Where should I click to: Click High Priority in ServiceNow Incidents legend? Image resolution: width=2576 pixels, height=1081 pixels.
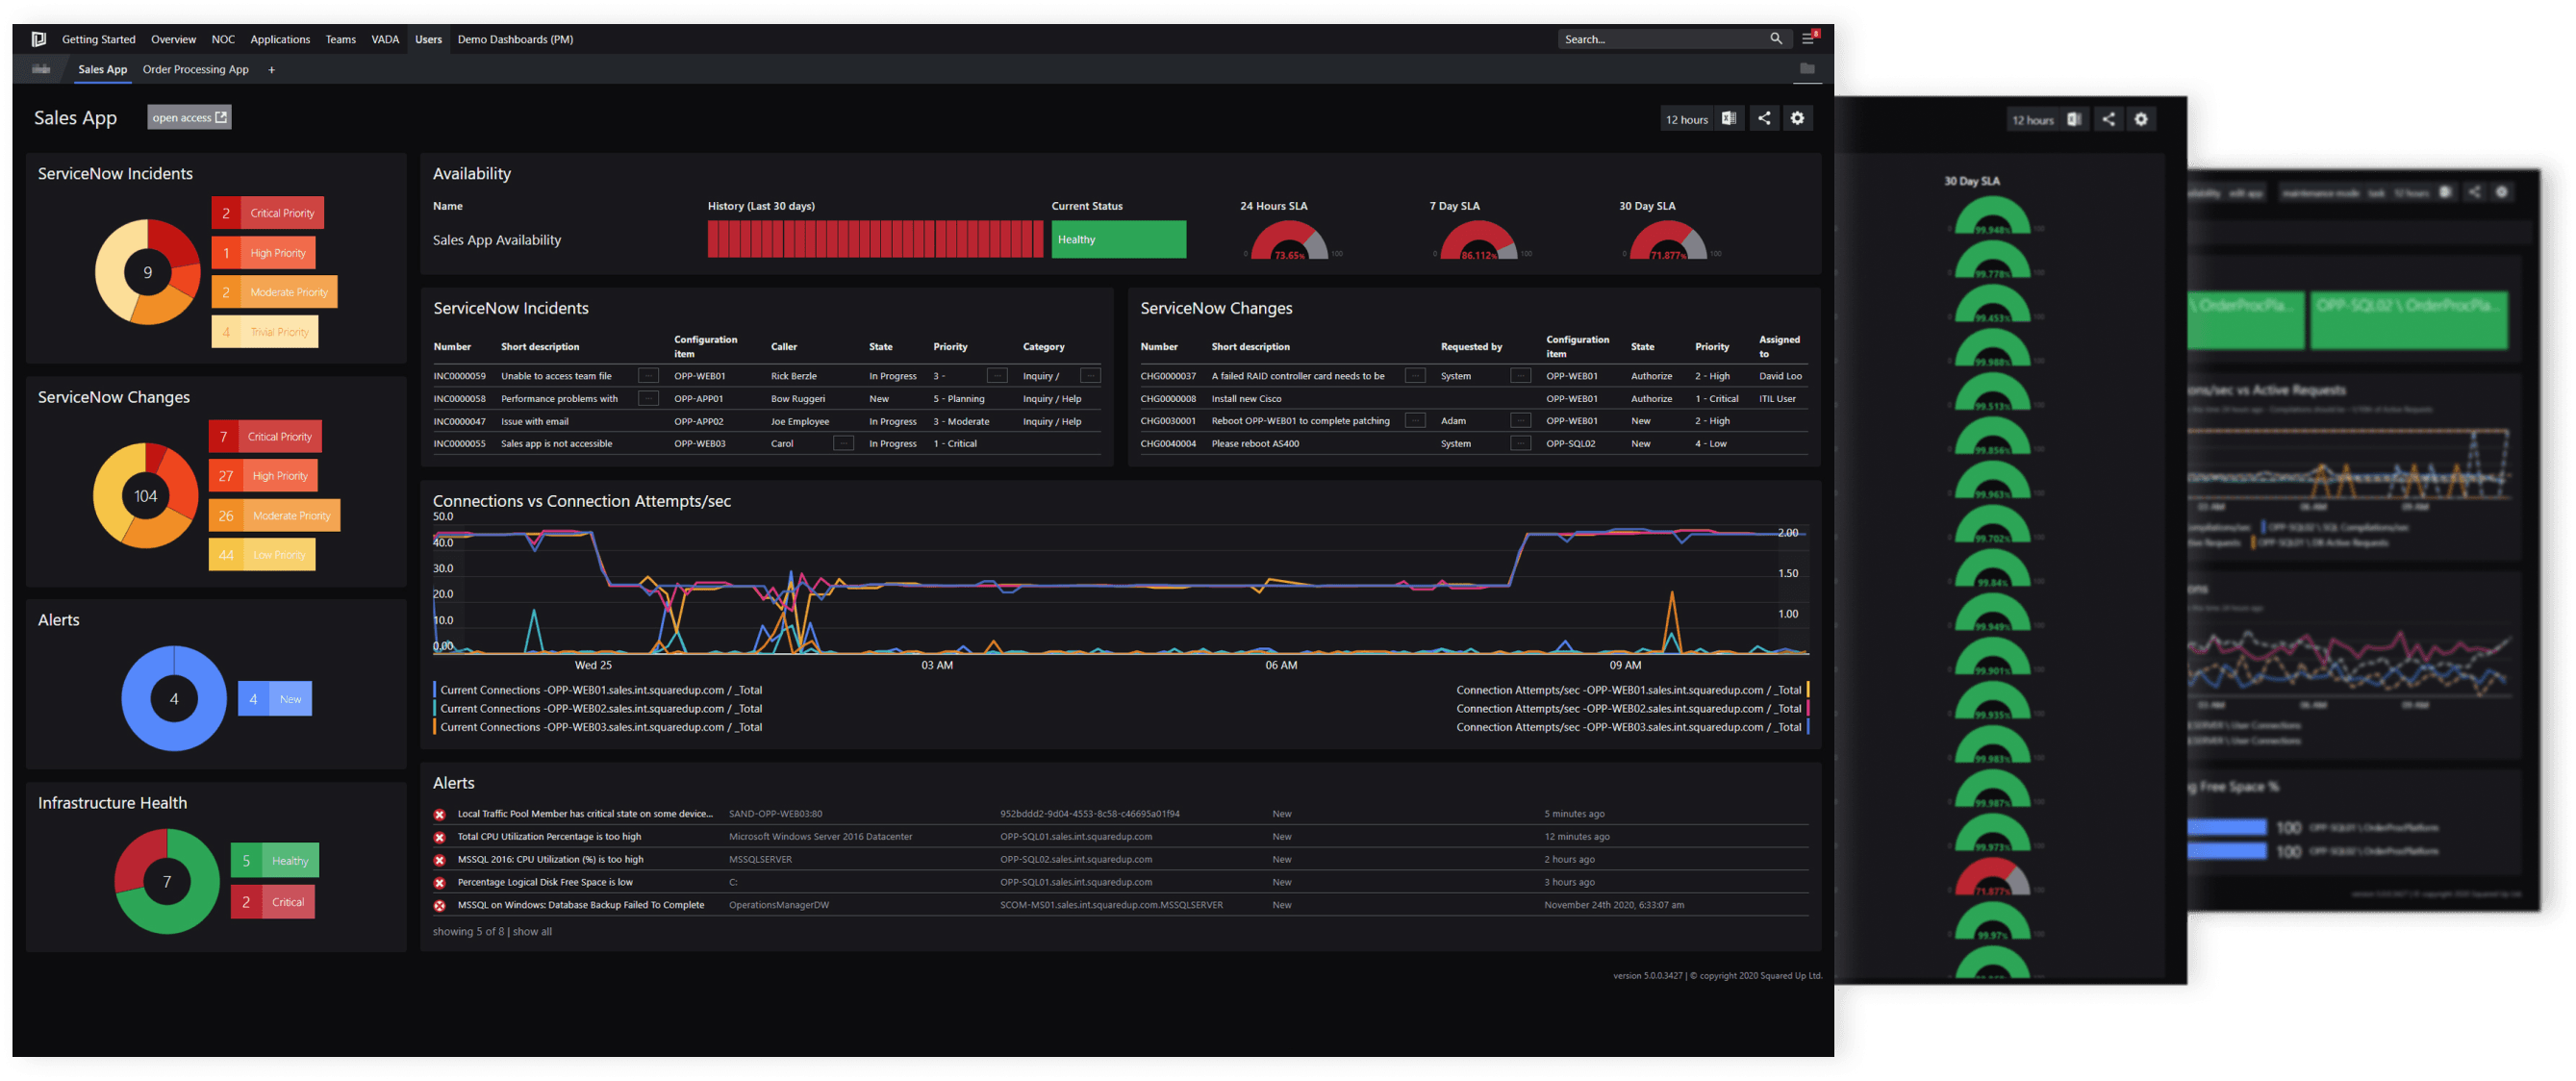[264, 253]
